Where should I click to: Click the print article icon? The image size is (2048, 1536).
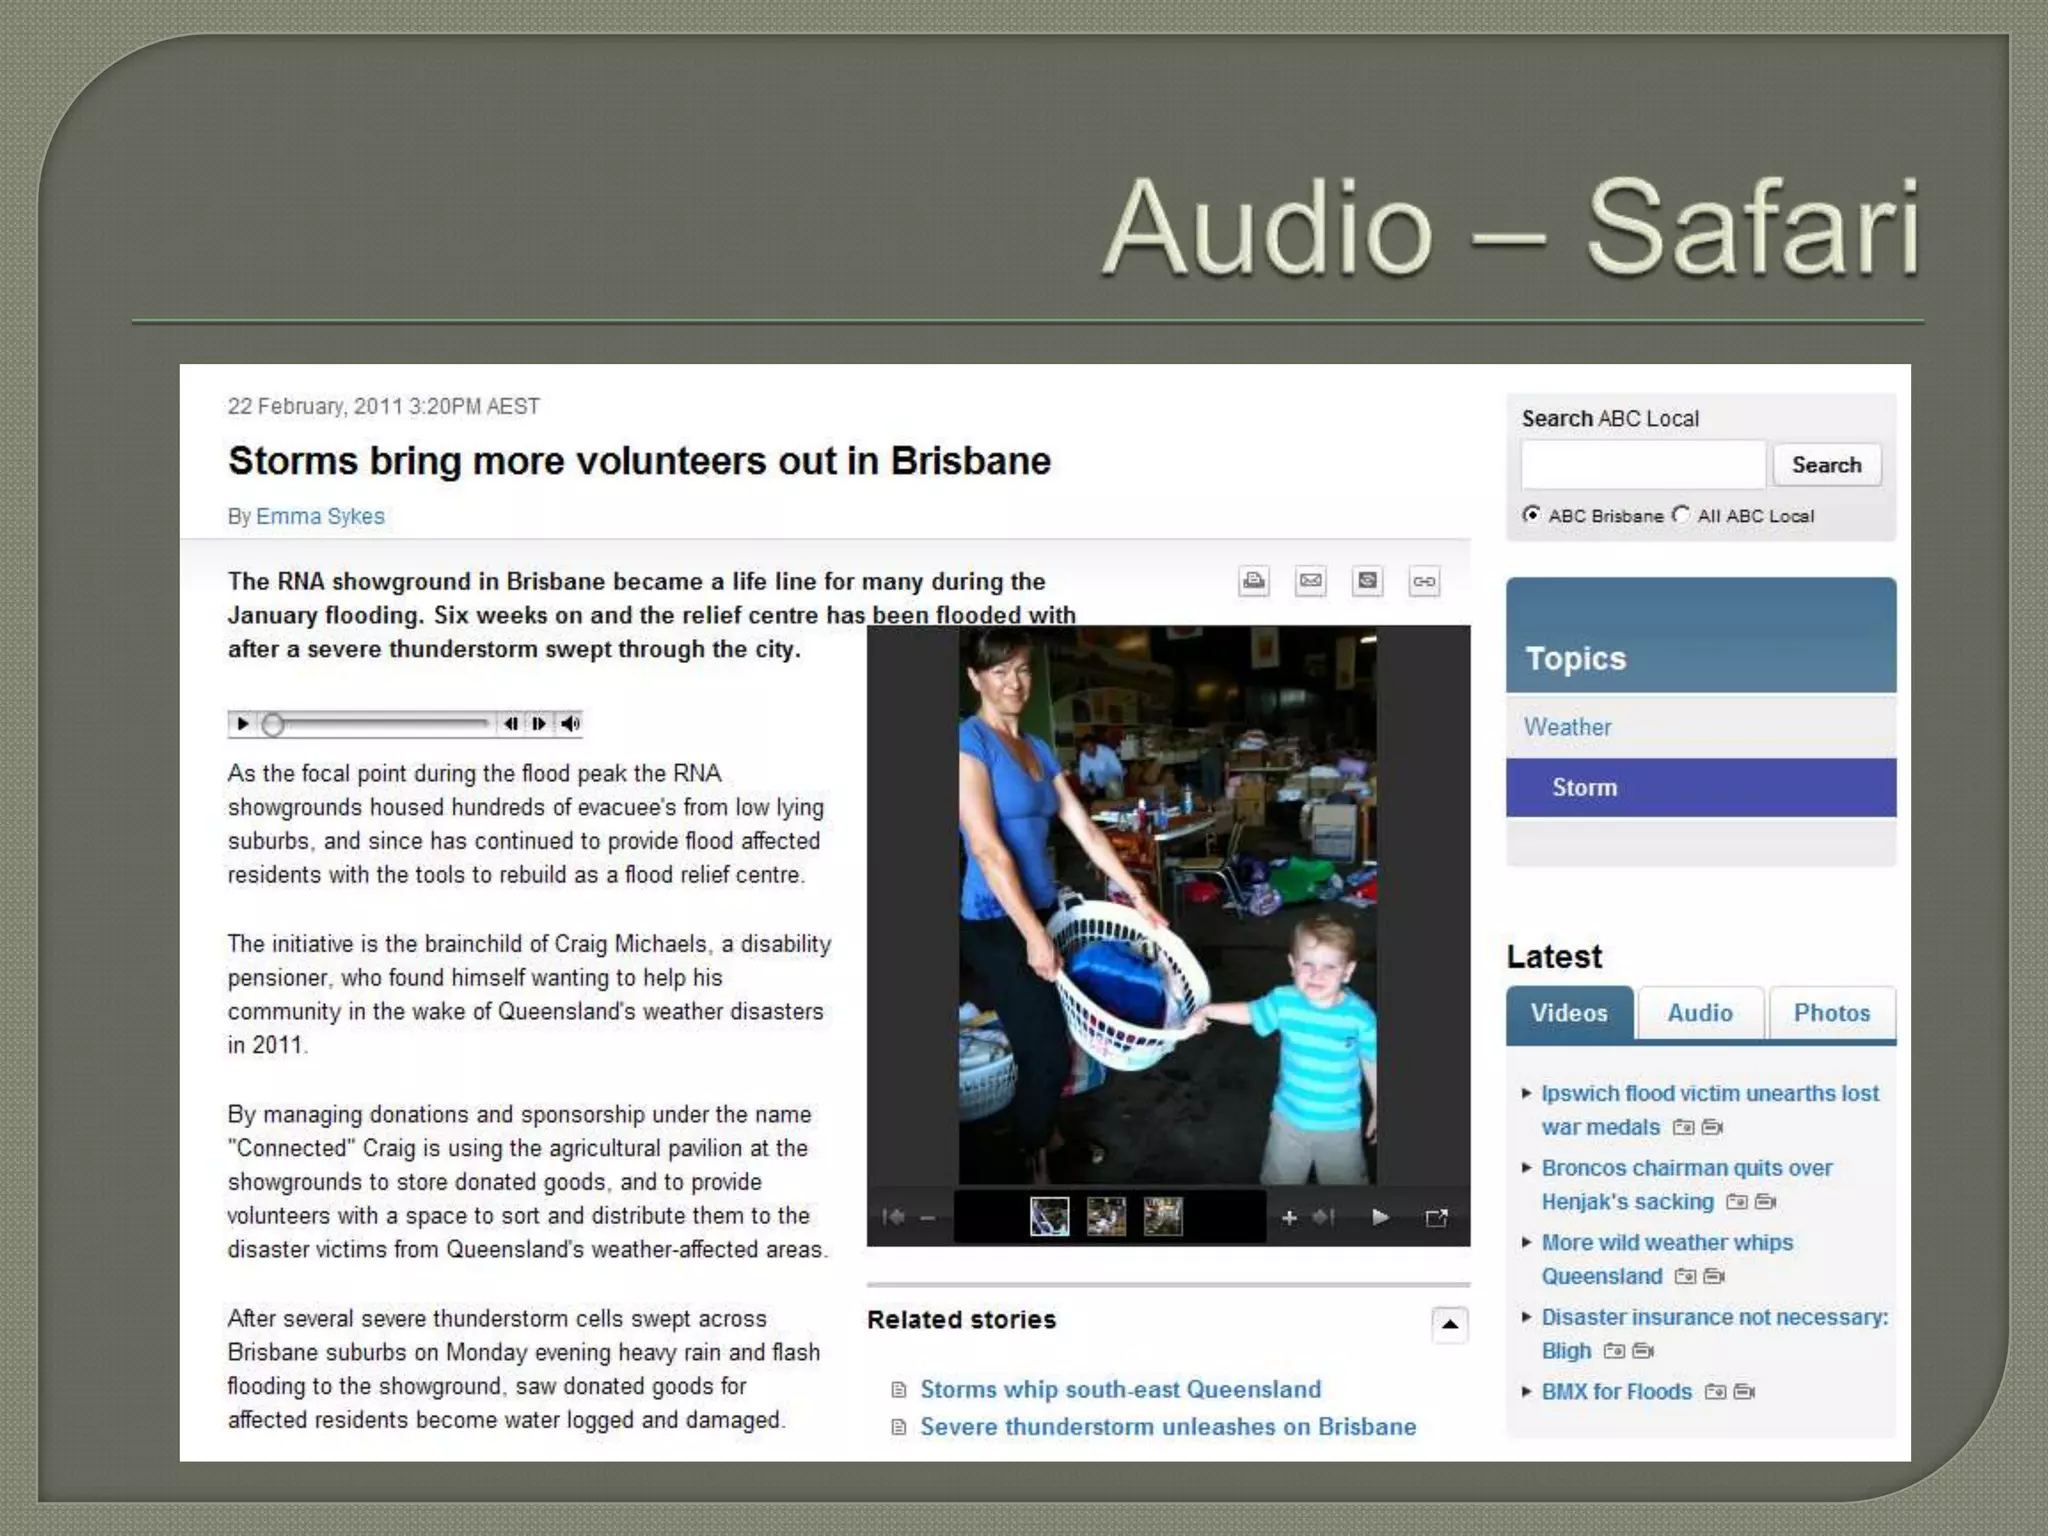(1254, 581)
